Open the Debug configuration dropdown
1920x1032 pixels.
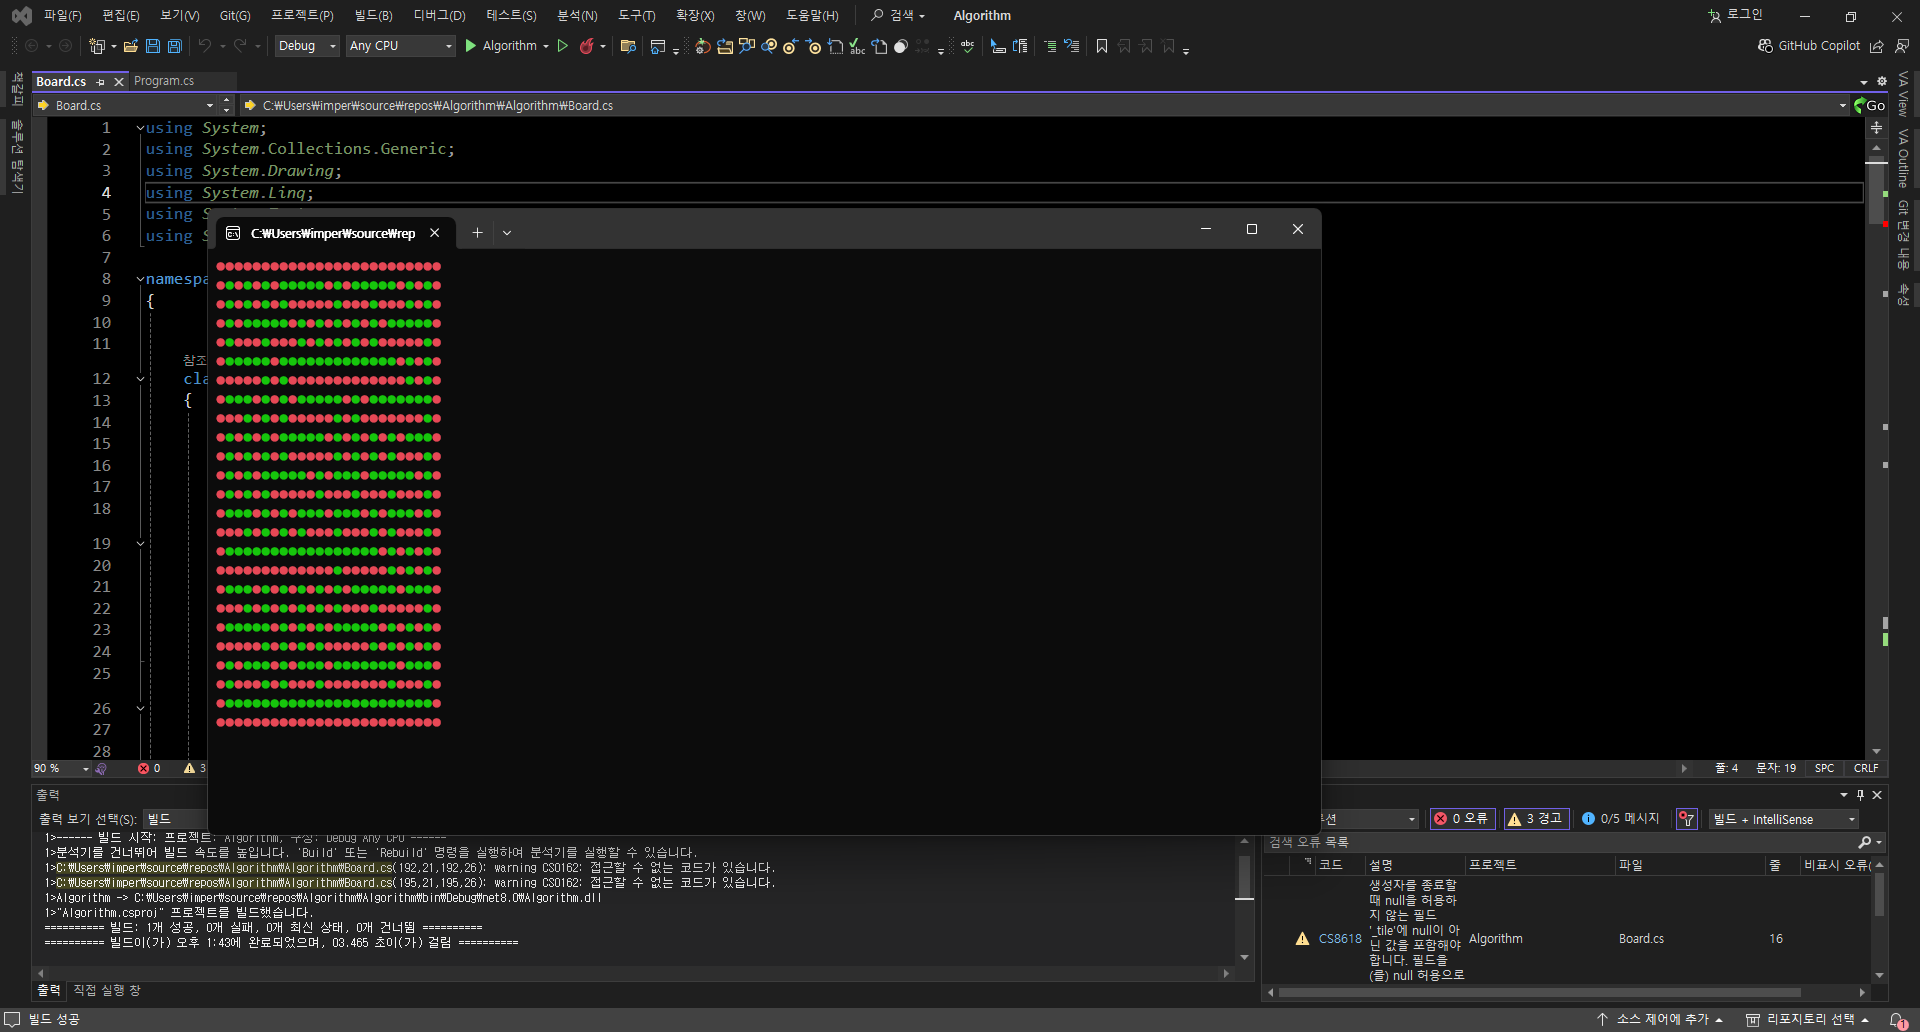pos(306,46)
